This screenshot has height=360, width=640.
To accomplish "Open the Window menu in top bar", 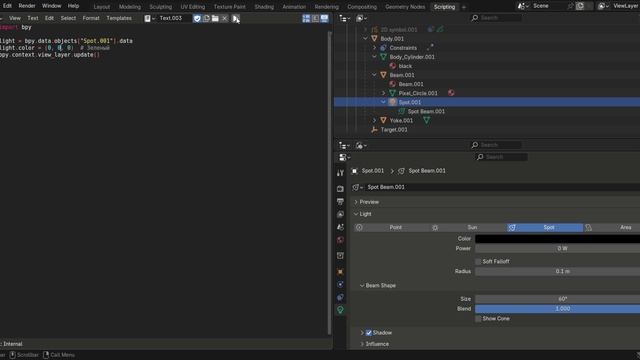I will [51, 6].
